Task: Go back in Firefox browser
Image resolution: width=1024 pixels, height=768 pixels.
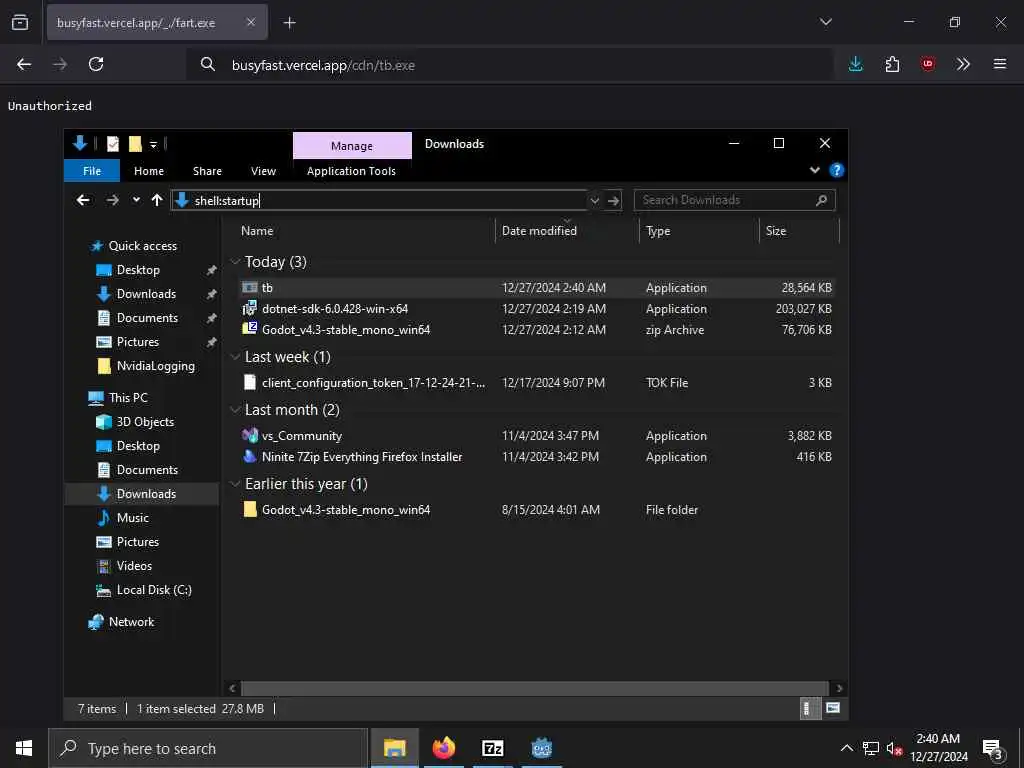Action: pyautogui.click(x=24, y=64)
